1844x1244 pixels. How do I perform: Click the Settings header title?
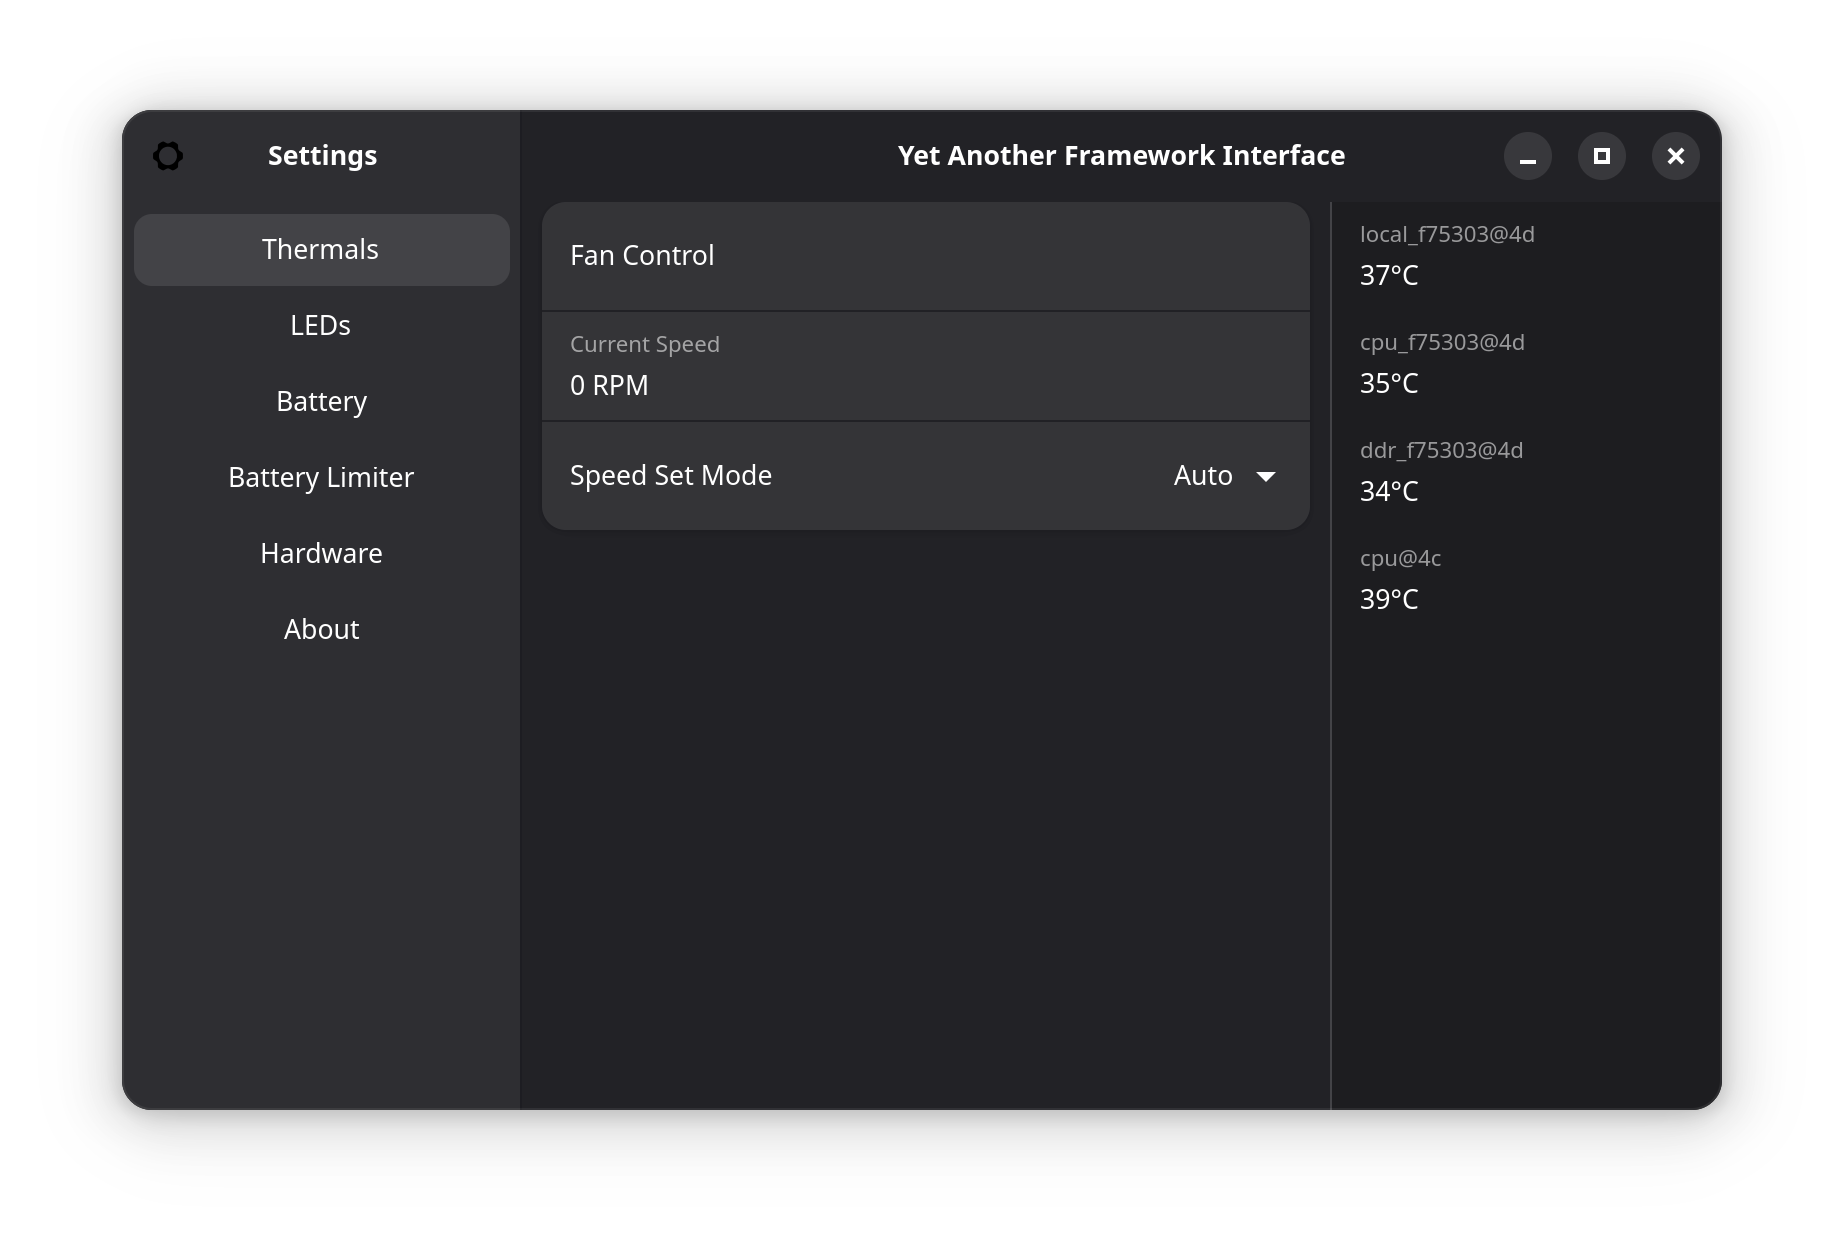(x=321, y=156)
